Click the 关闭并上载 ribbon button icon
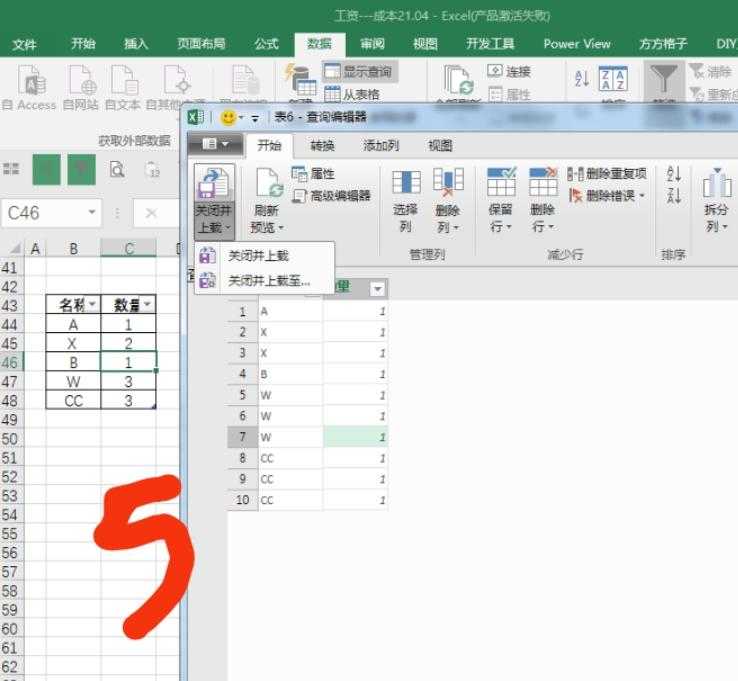 point(214,184)
